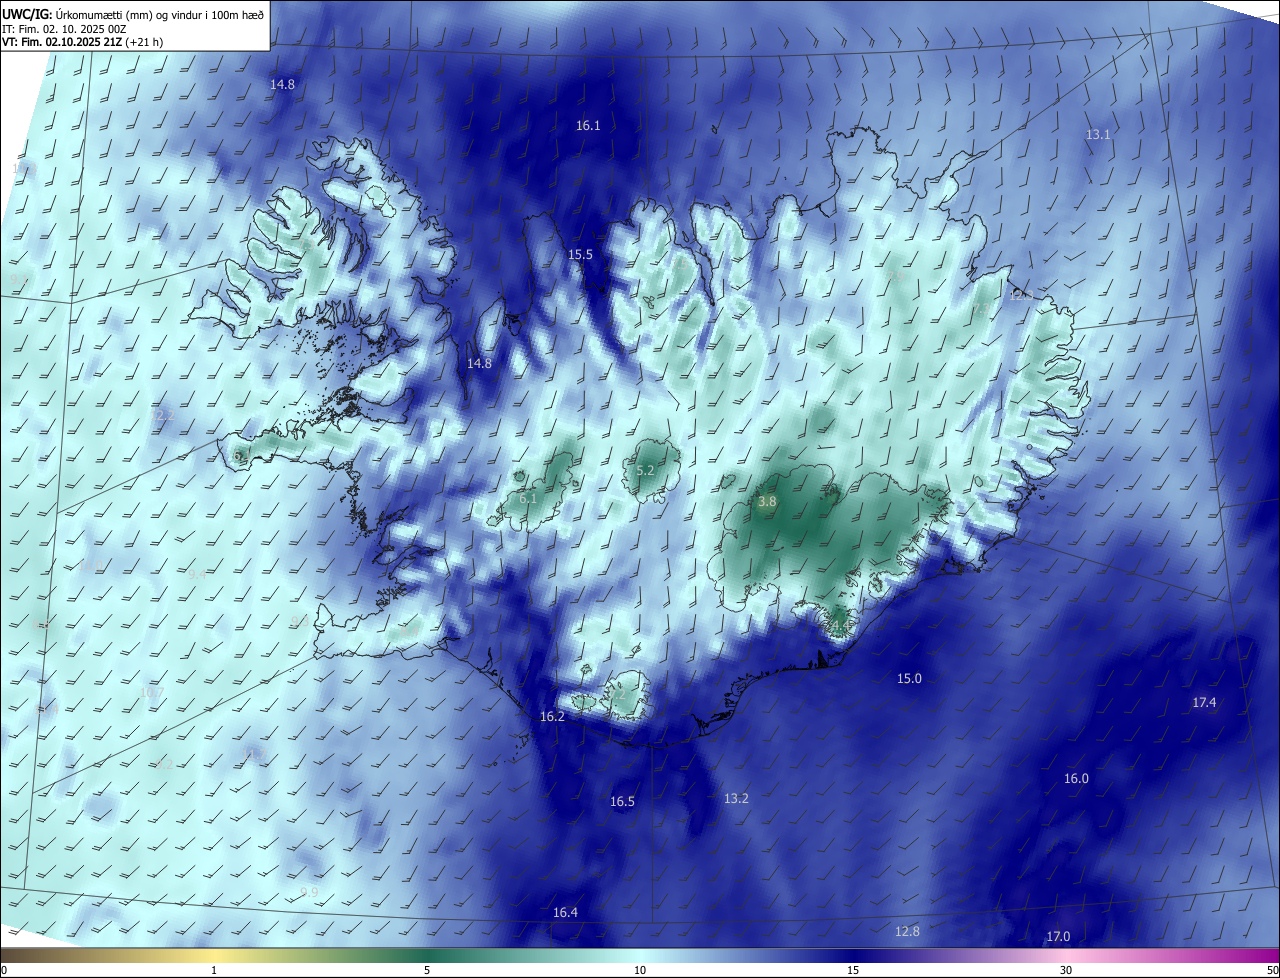Click the 12.8 value label
The width and height of the screenshot is (1280, 978).
click(907, 931)
